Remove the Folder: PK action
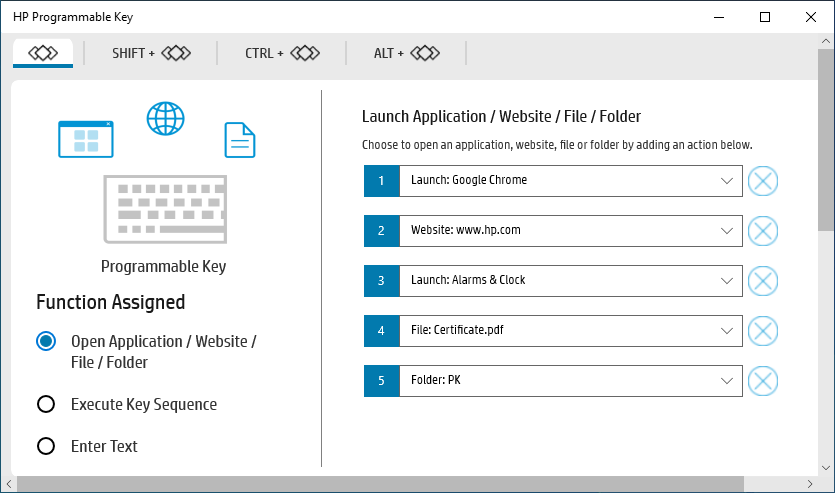Screen dimensions: 835x493 (763, 381)
